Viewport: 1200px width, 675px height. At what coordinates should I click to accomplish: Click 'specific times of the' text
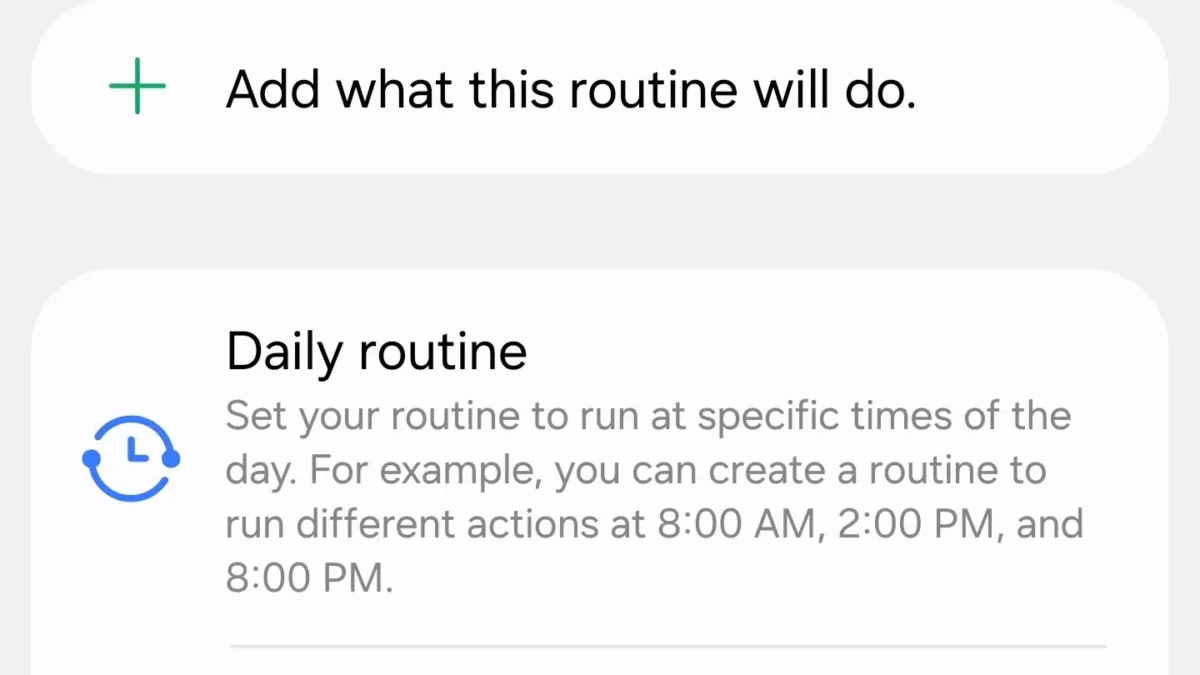tap(884, 416)
